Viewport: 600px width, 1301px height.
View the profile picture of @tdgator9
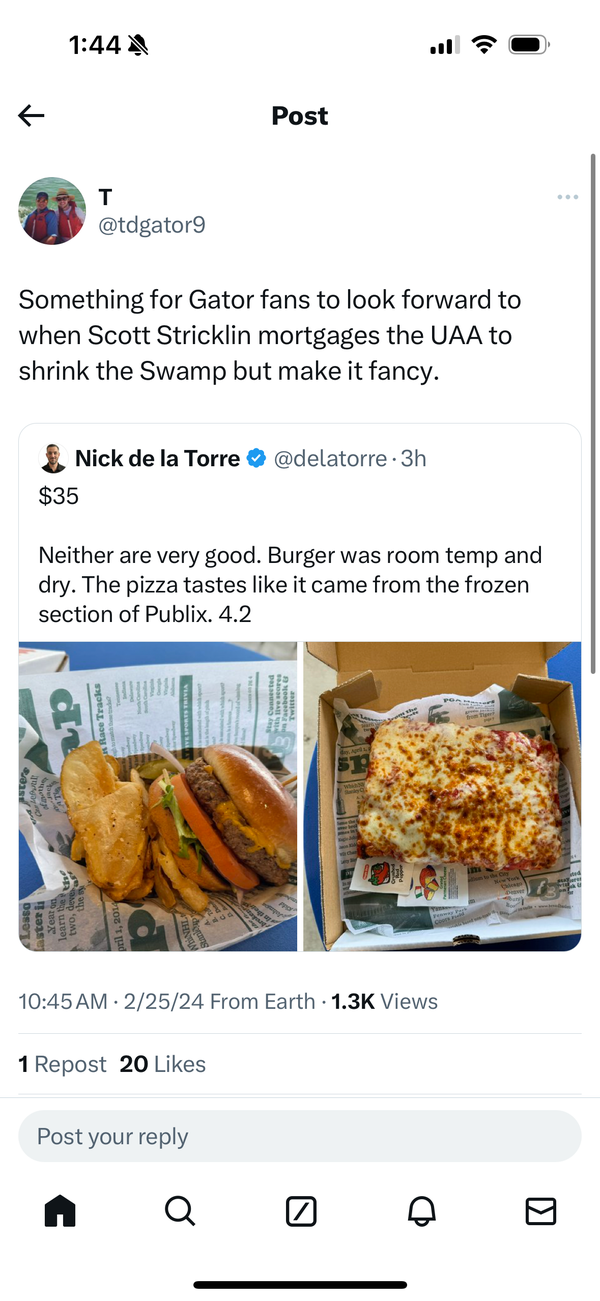pos(52,211)
